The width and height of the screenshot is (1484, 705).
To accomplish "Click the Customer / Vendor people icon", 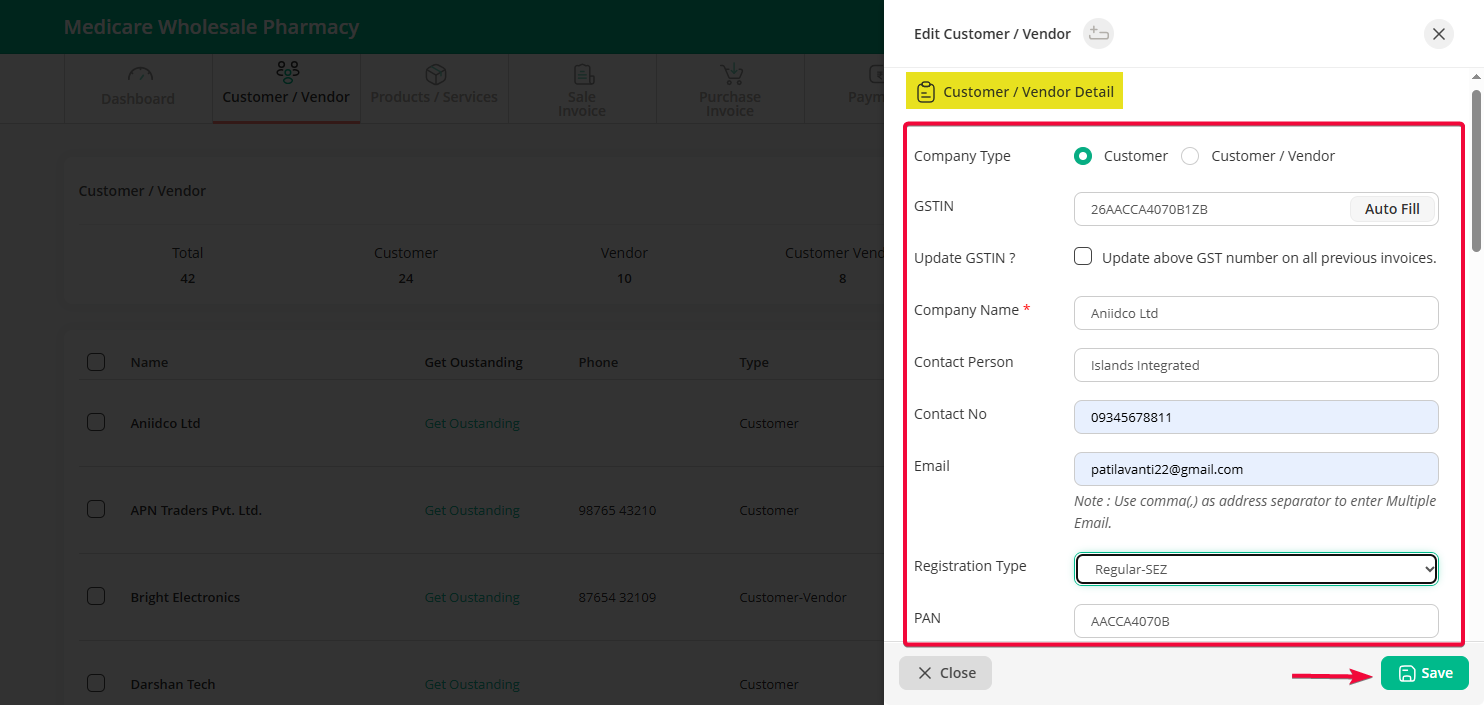I will (x=287, y=72).
